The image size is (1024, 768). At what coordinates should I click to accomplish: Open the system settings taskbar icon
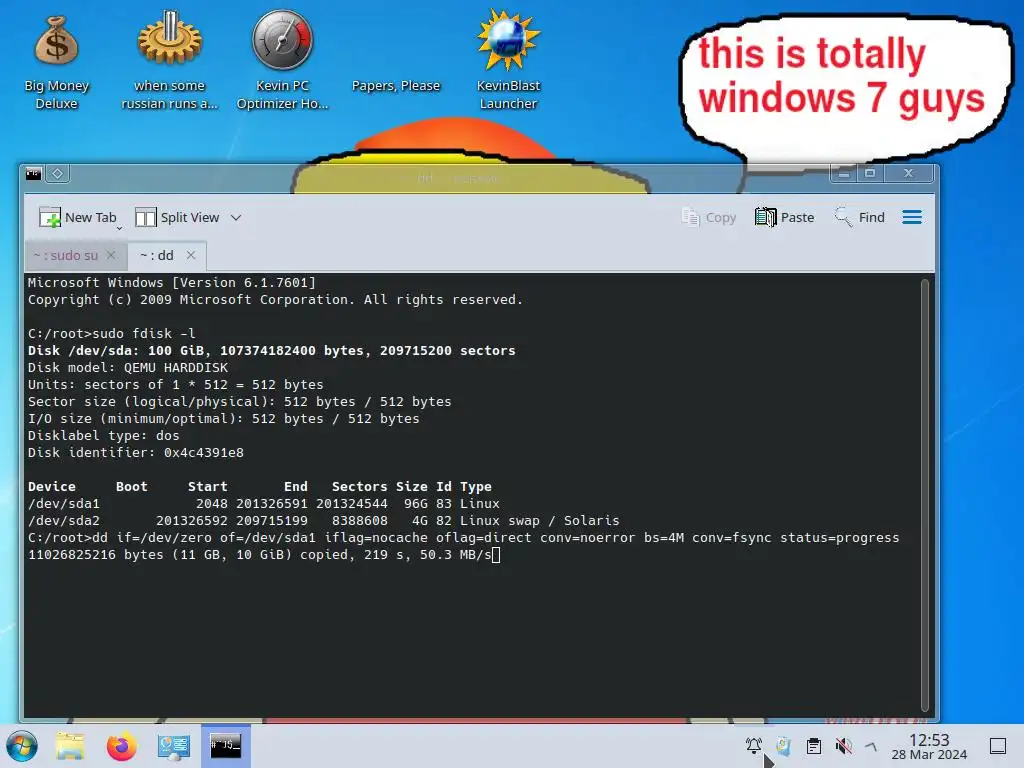[173, 746]
